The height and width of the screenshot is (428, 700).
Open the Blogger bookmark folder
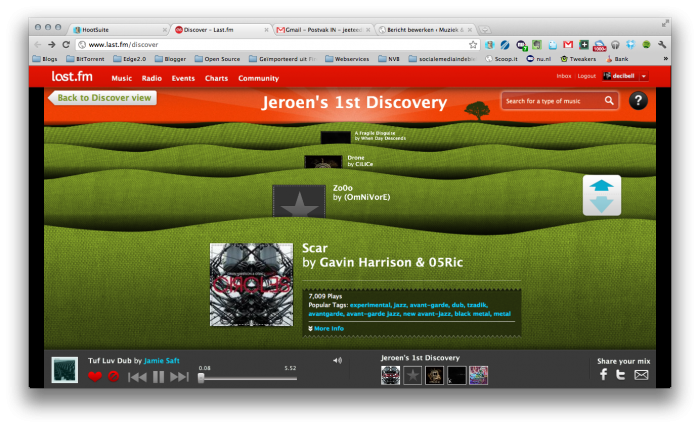[170, 58]
